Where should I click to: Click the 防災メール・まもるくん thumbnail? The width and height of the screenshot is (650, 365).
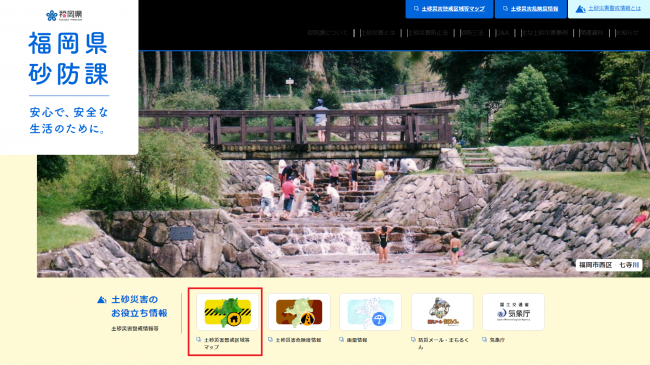pyautogui.click(x=442, y=312)
